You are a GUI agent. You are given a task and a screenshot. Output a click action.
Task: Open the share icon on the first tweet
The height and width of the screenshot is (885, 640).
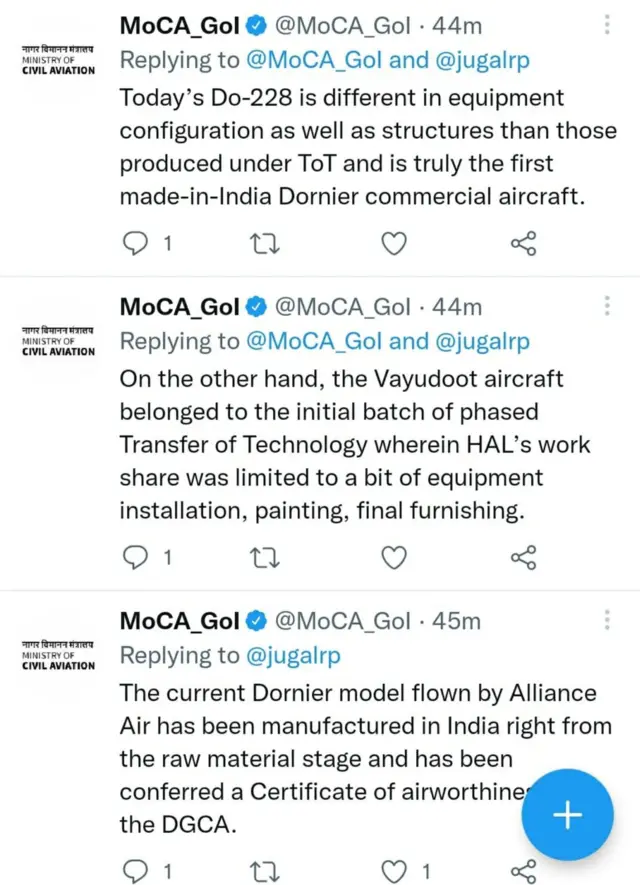pyautogui.click(x=523, y=243)
